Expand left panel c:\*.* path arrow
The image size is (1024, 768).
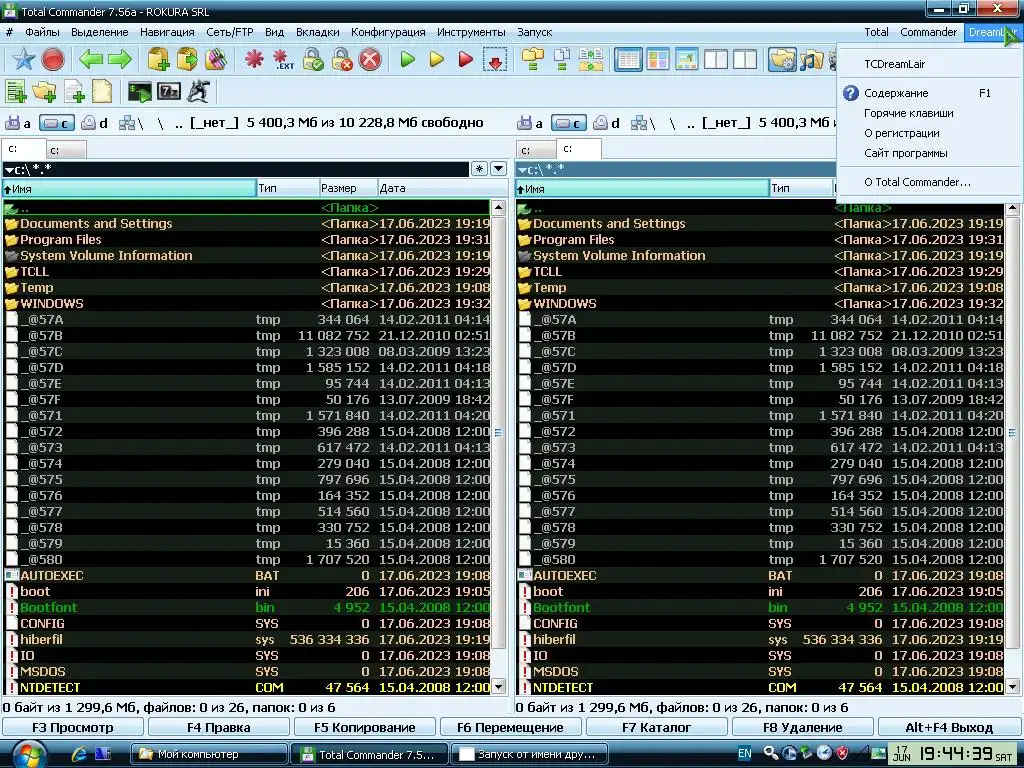[9, 170]
